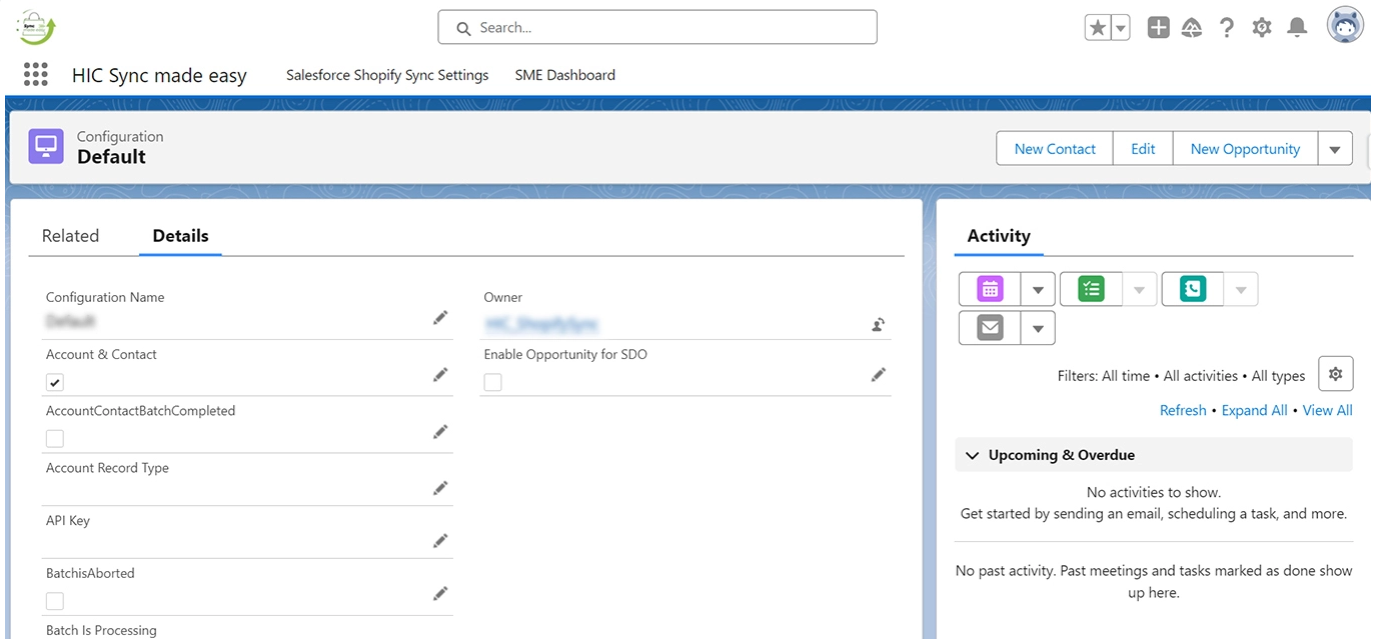Click the Refresh link
Viewport: 1374px width, 639px height.
tap(1183, 410)
